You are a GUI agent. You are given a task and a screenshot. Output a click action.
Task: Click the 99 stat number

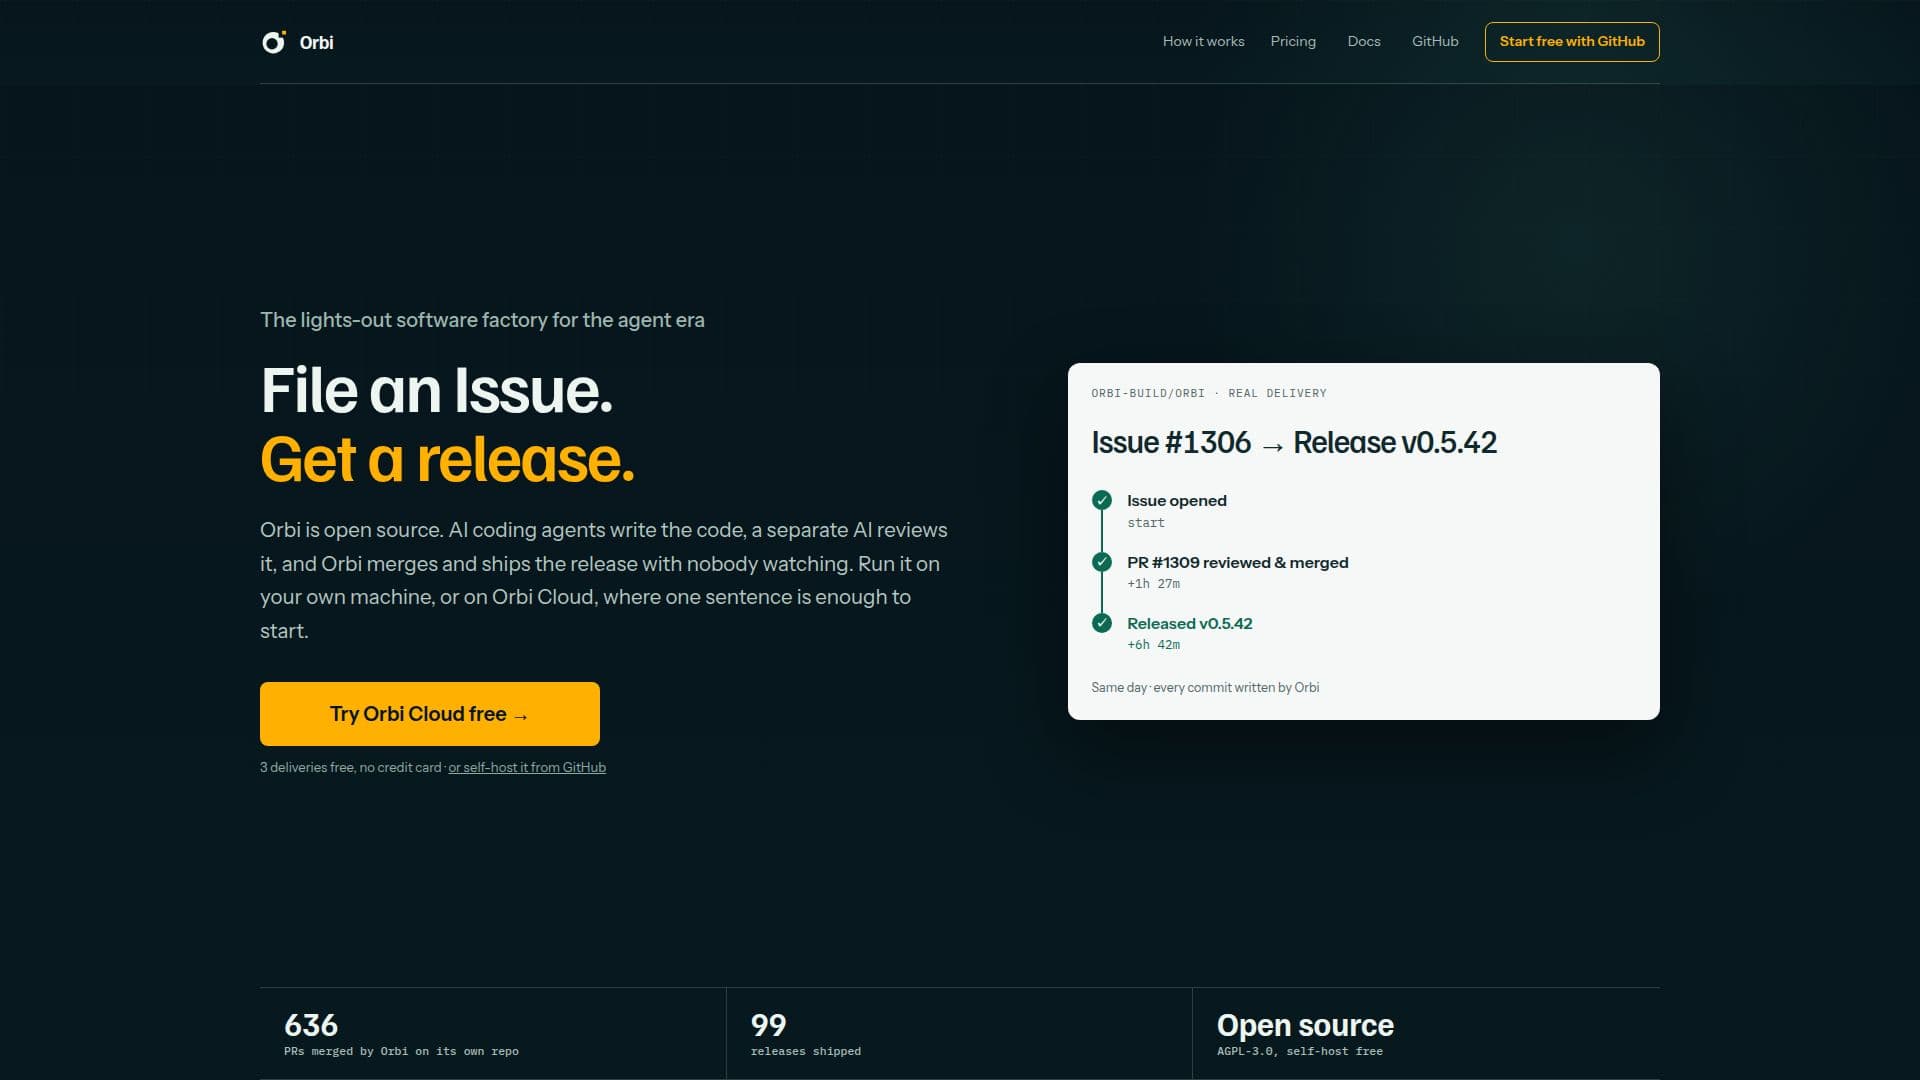point(768,1025)
